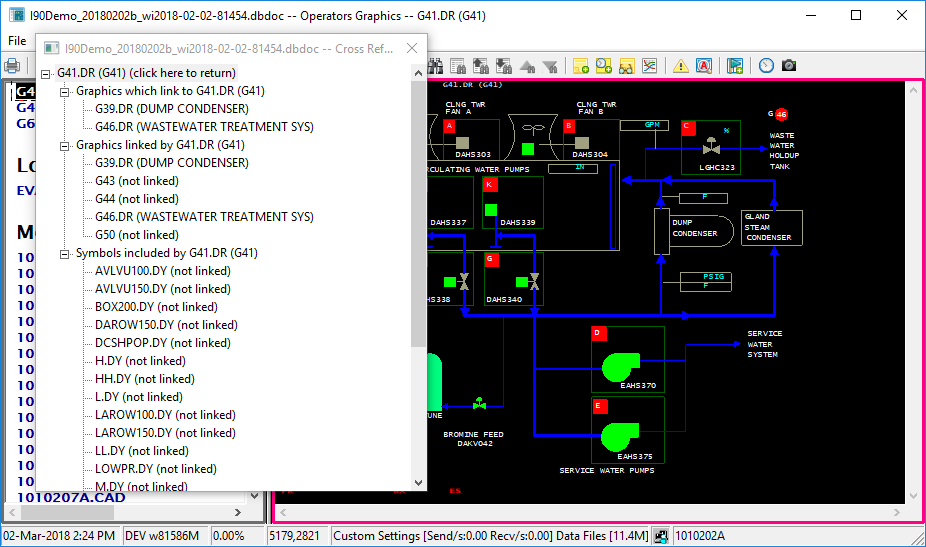The image size is (926, 547).
Task: Click the grayed find previous arrow icon
Action: (527, 66)
